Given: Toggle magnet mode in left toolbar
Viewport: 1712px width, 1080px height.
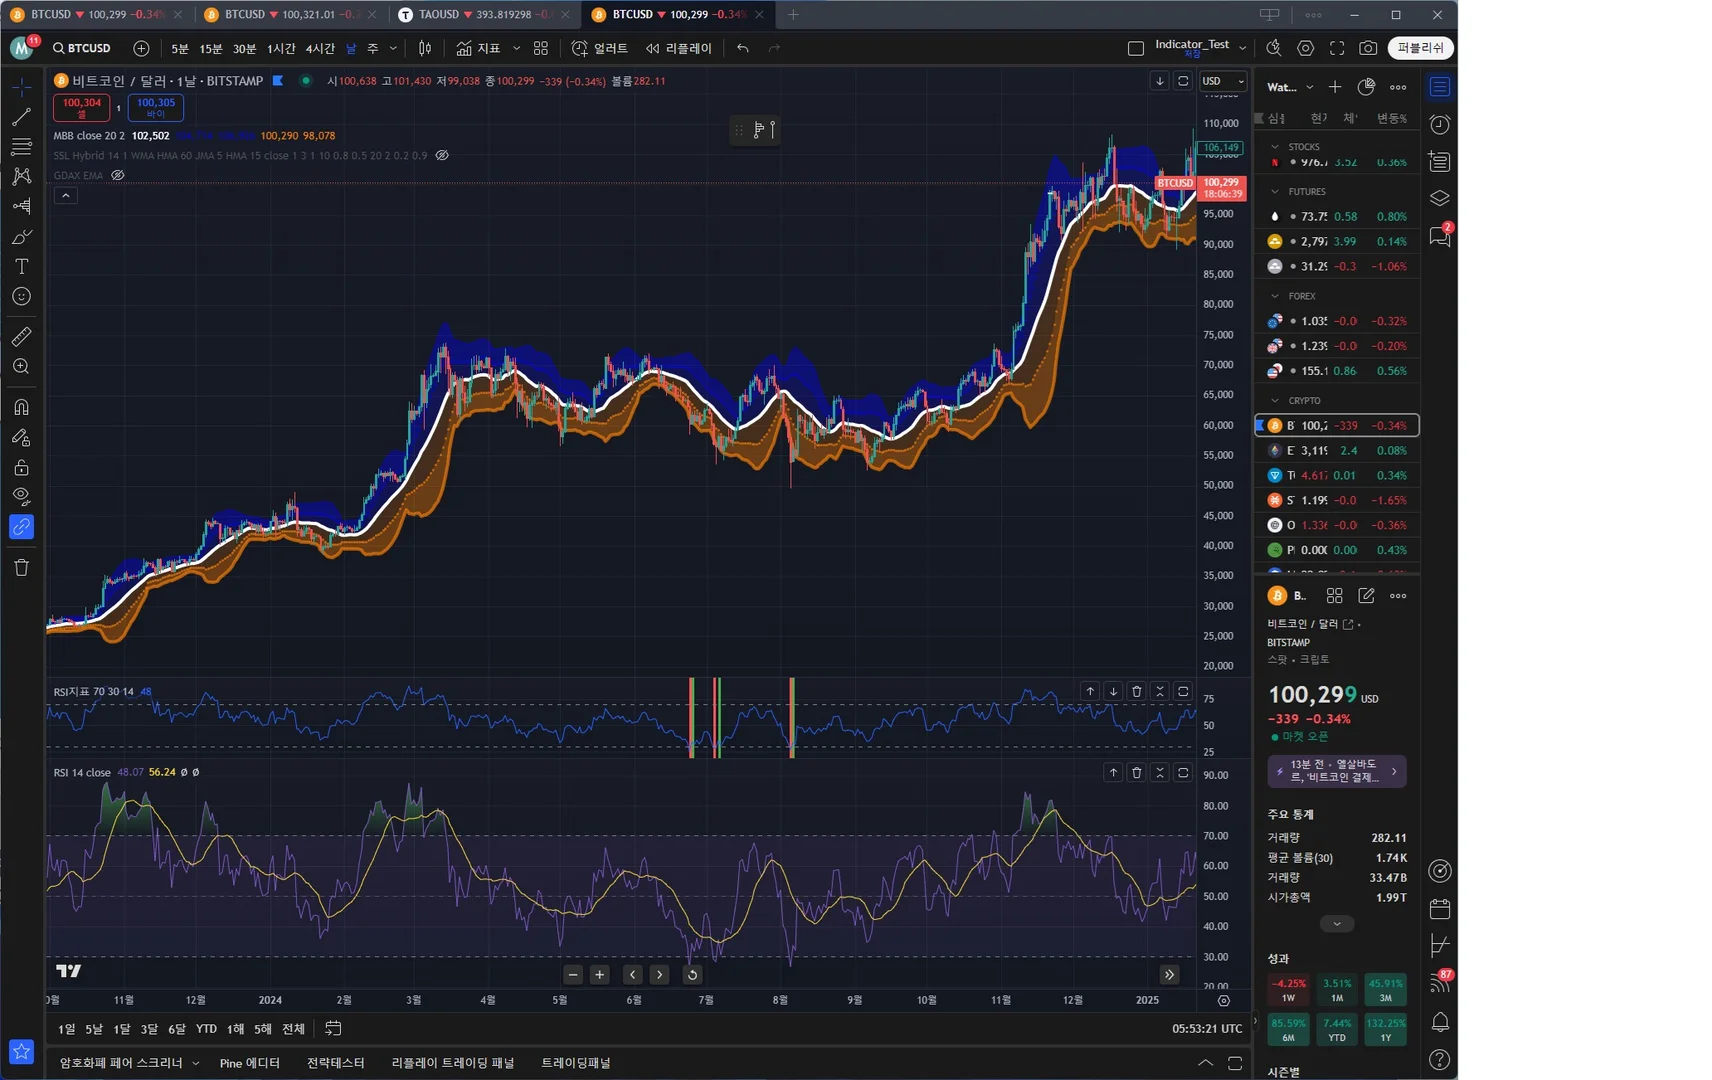Looking at the screenshot, I should pos(21,407).
